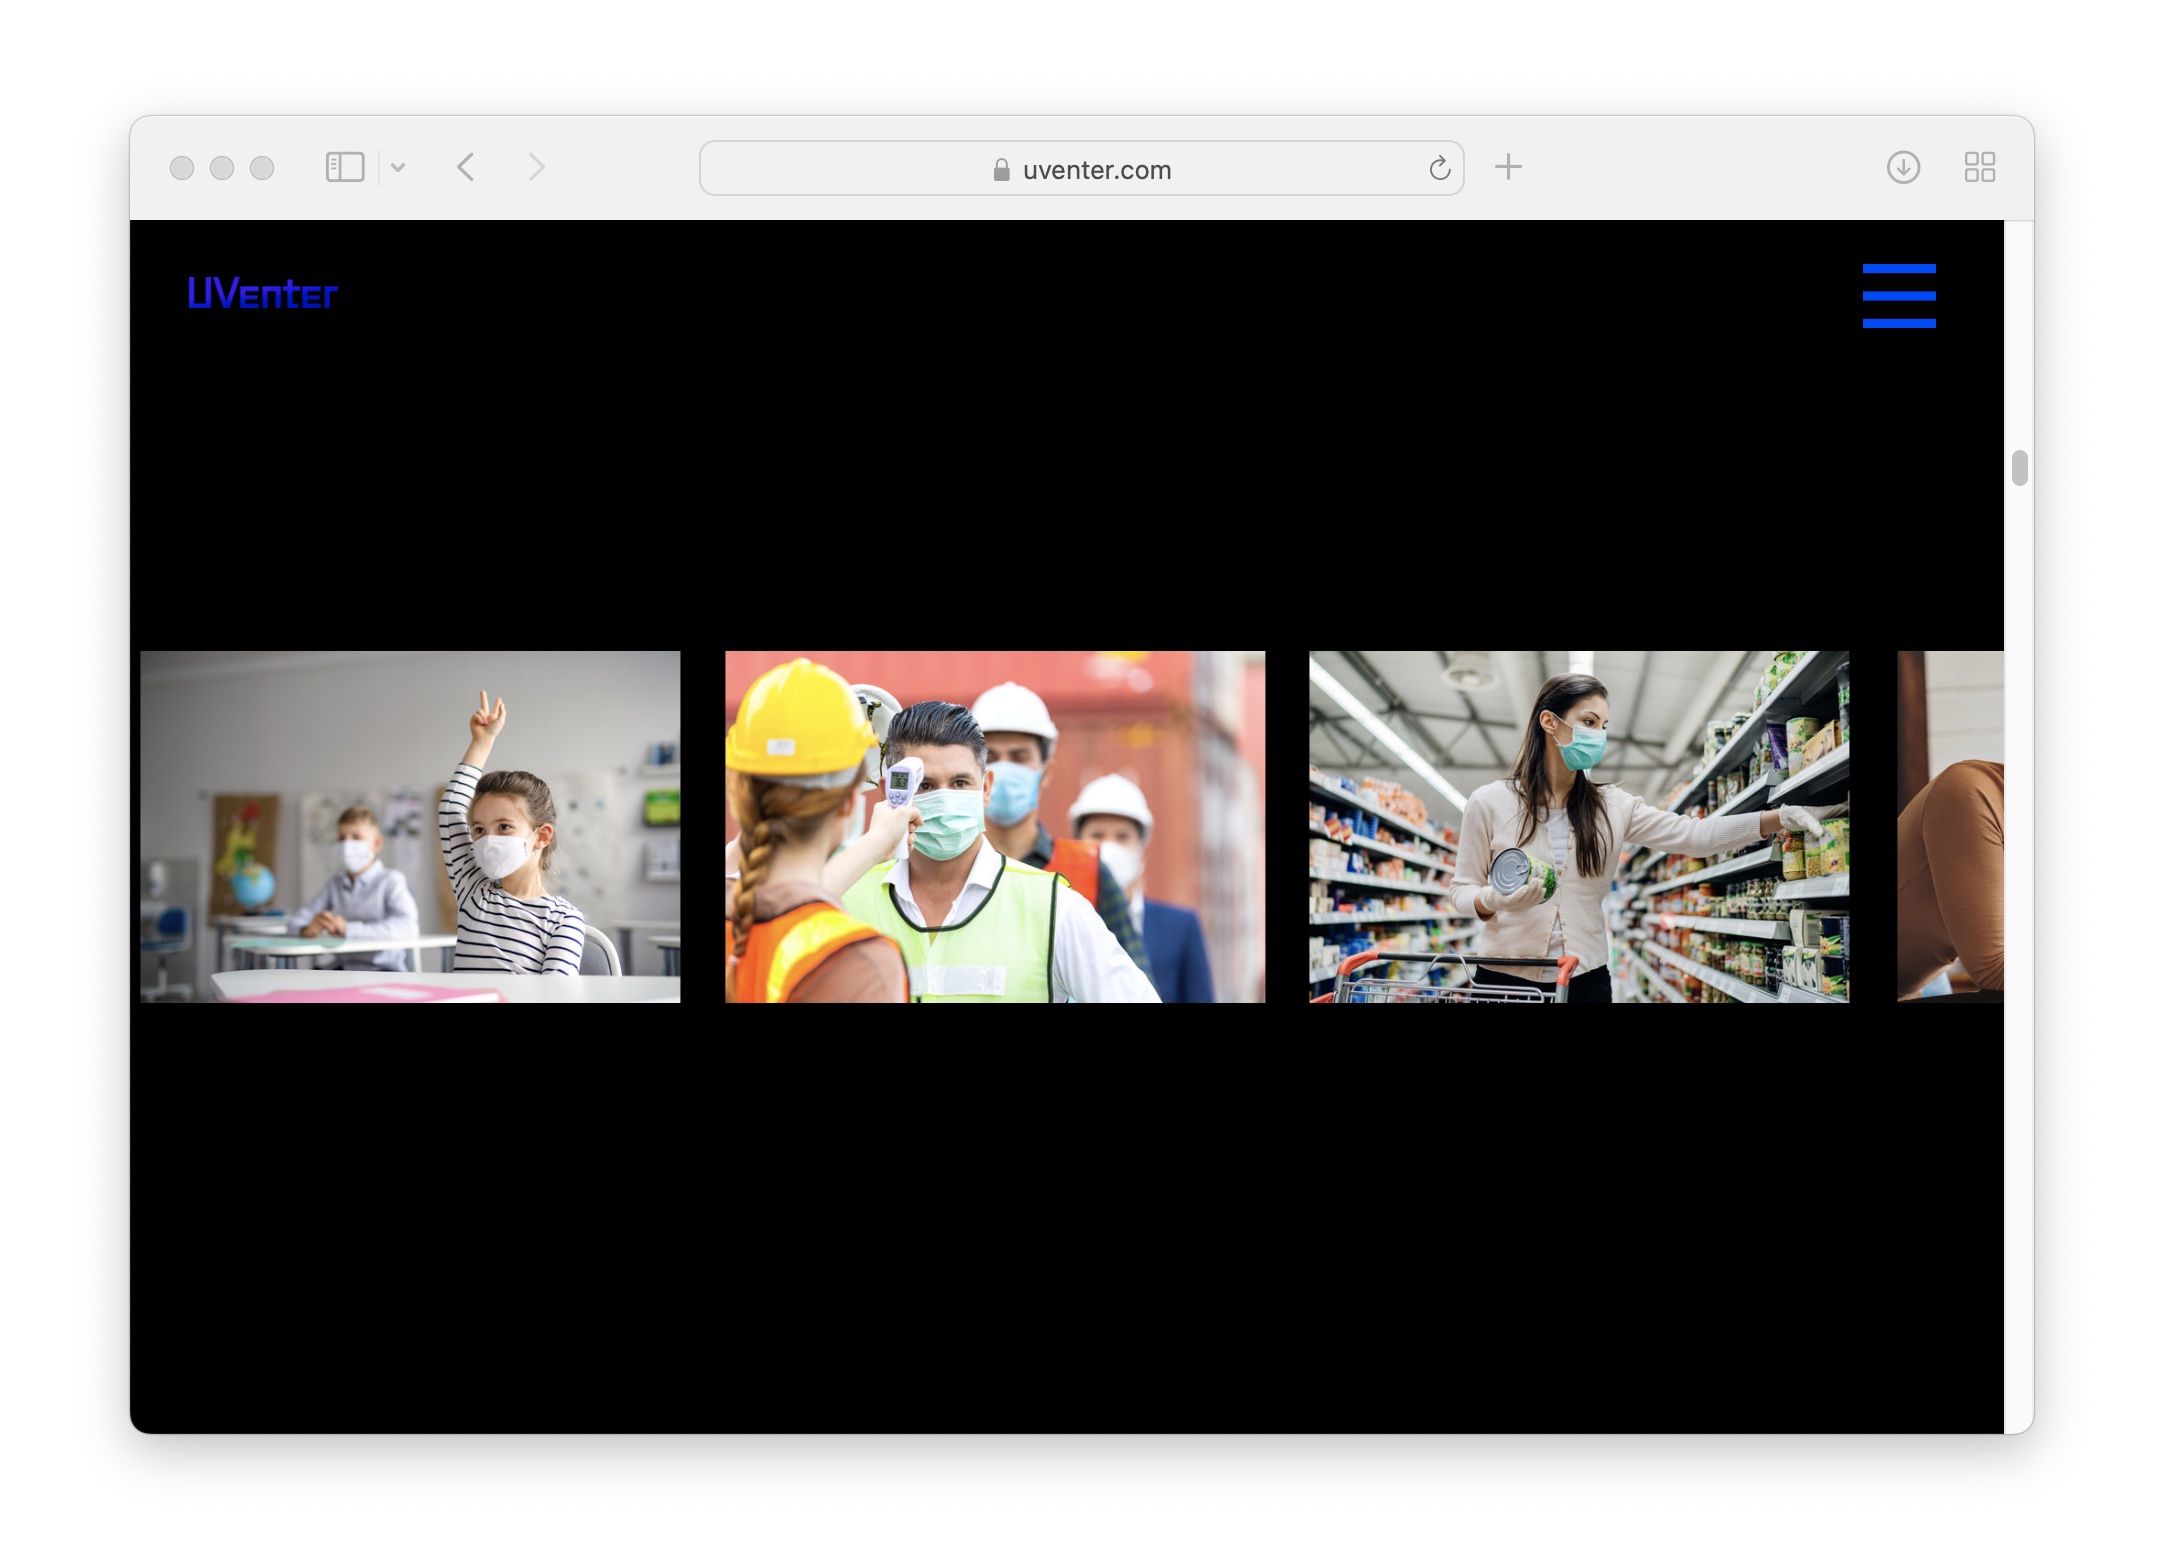Open the supermarket shopper image
This screenshot has height=1556, width=2172.
click(x=1578, y=827)
